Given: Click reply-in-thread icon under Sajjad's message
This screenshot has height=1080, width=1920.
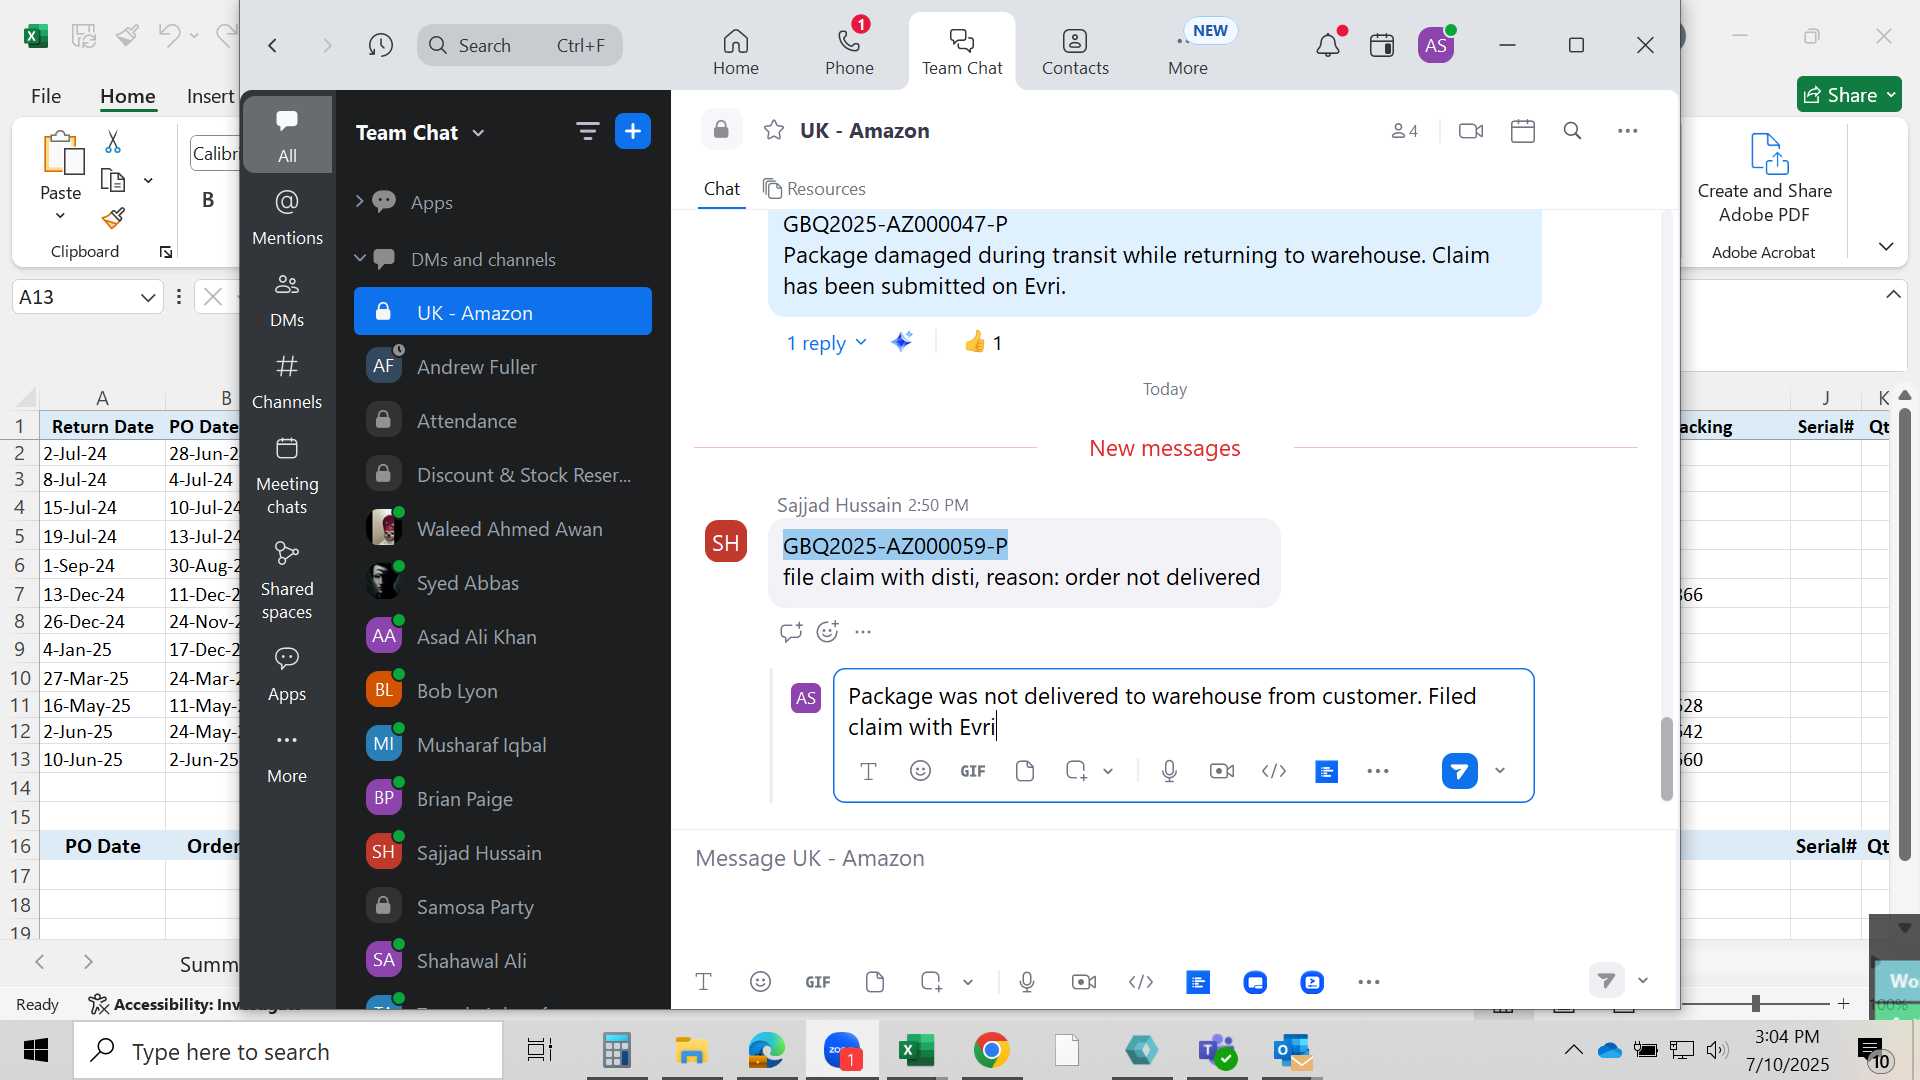Looking at the screenshot, I should coord(790,632).
